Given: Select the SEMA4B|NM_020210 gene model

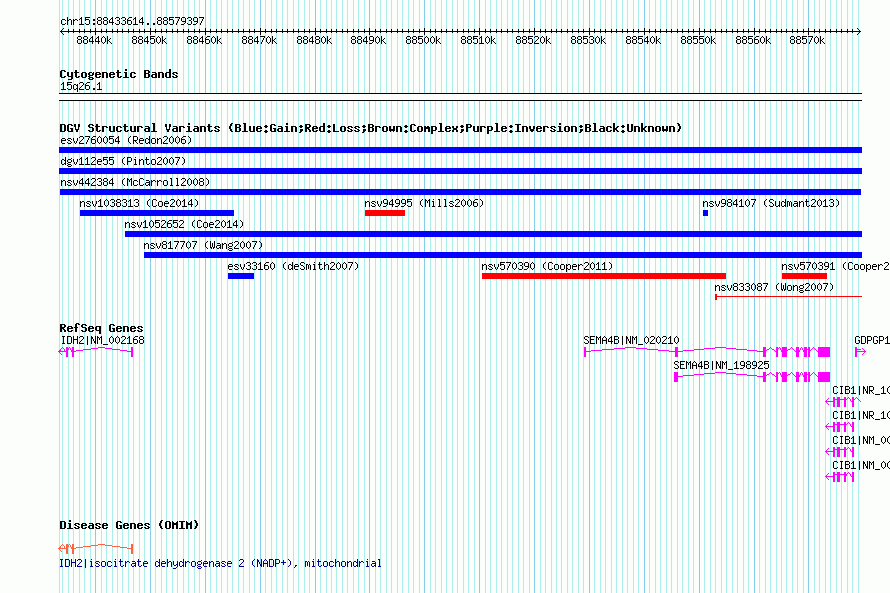Looking at the screenshot, I should tap(707, 352).
